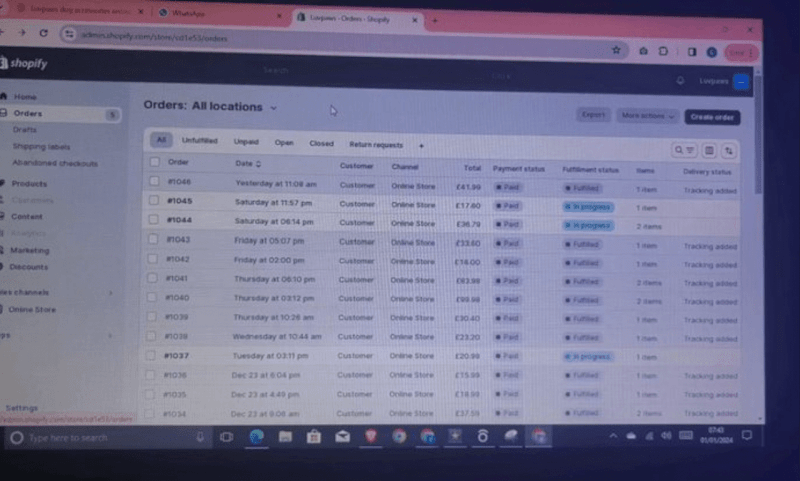The image size is (800, 481).
Task: Open Marketing in sidebar
Action: point(30,250)
